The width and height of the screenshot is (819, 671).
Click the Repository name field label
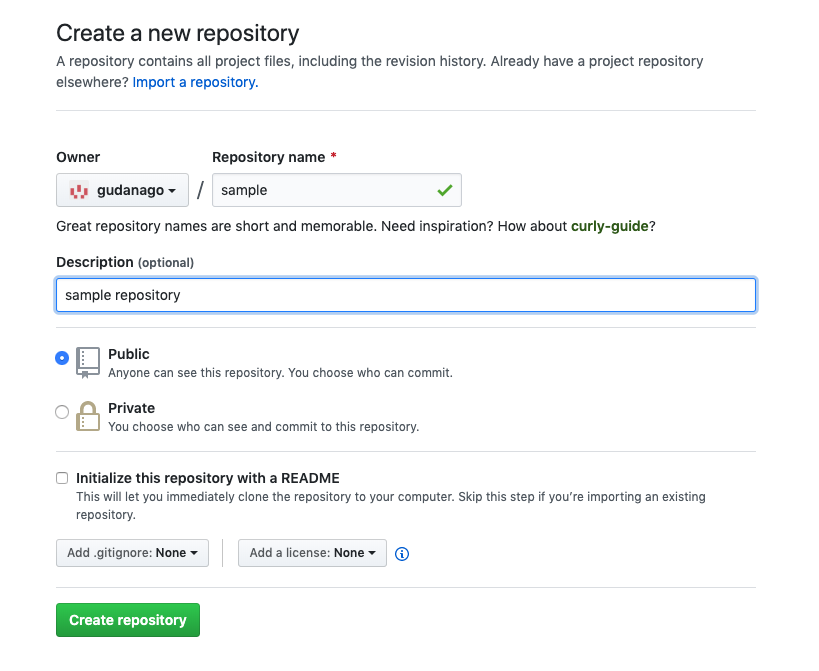coord(268,157)
